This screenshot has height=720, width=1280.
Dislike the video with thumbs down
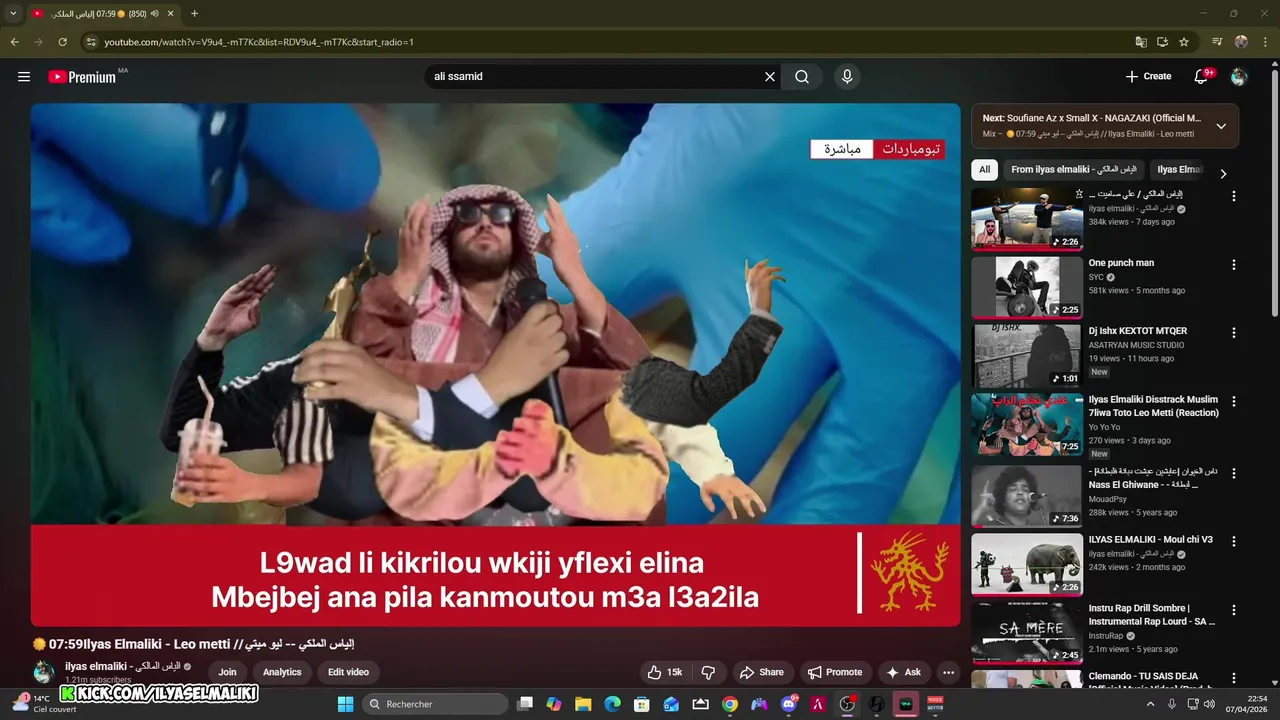[708, 672]
